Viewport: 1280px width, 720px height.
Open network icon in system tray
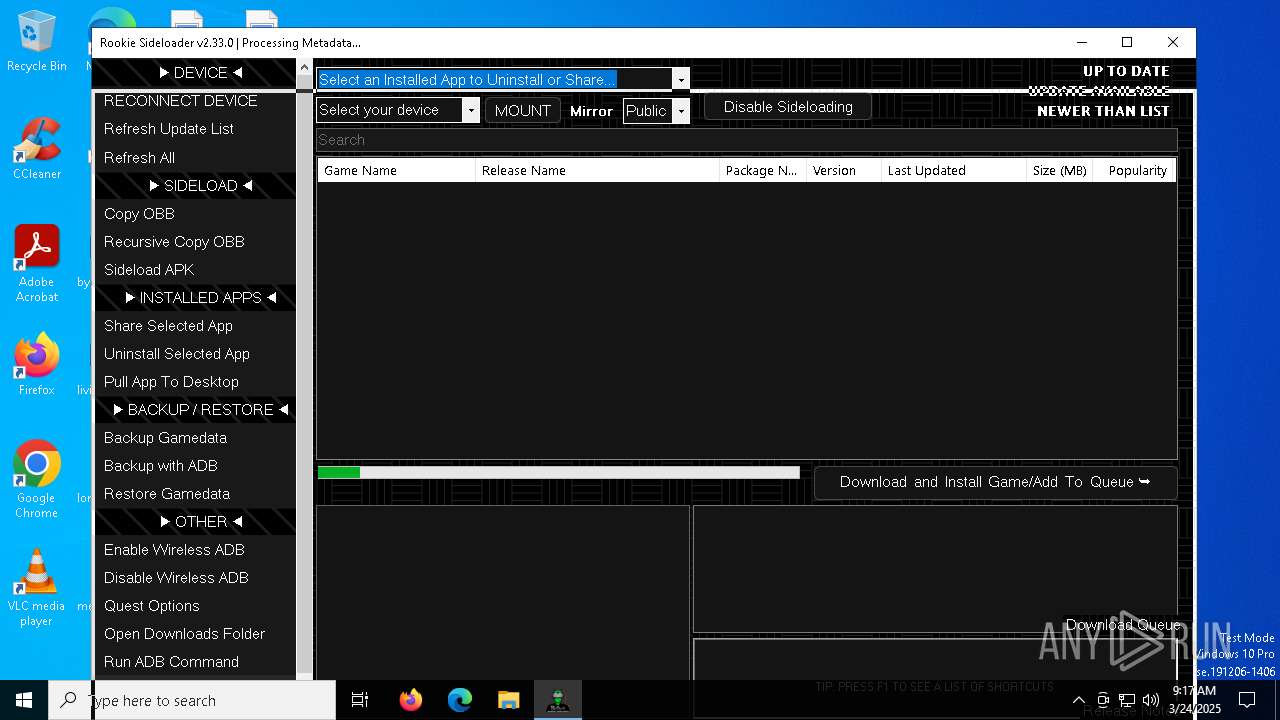coord(1127,700)
